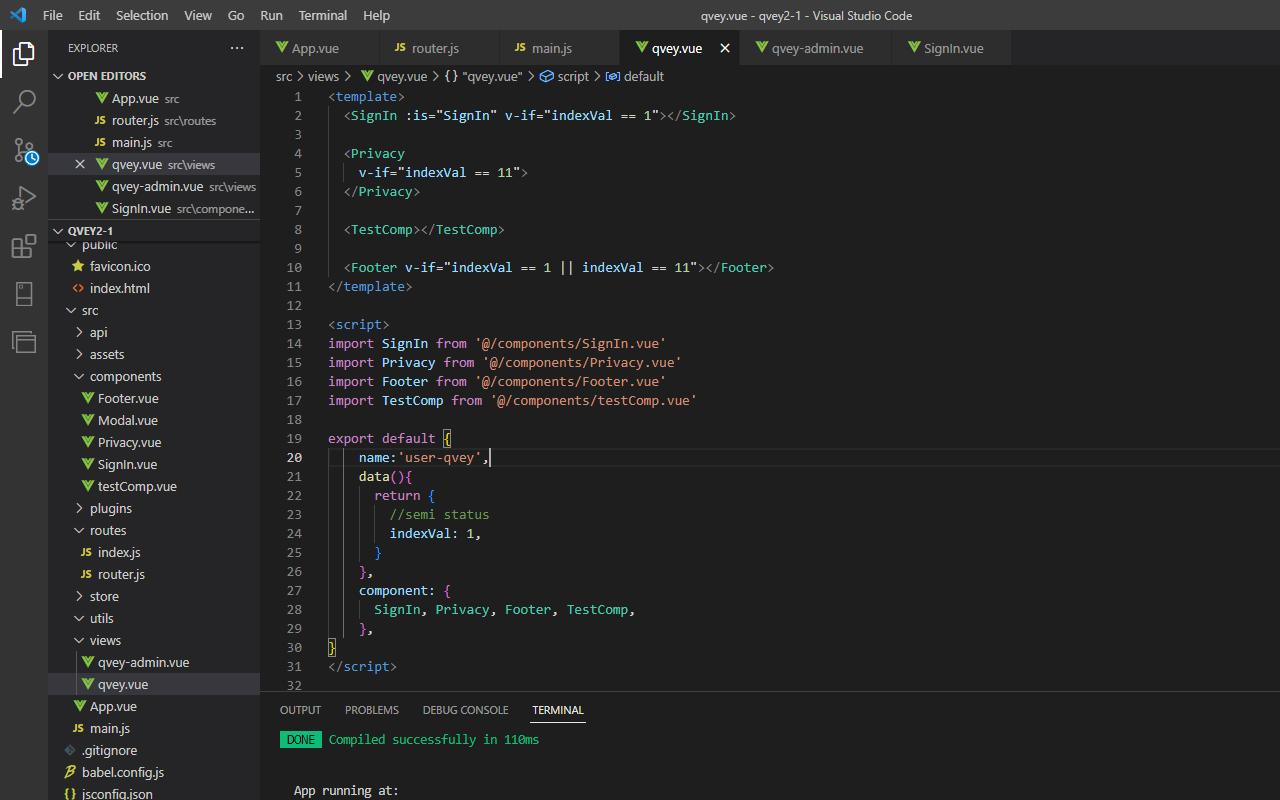This screenshot has height=800, width=1280.
Task: Open Modal.vue under components
Action: [154, 420]
